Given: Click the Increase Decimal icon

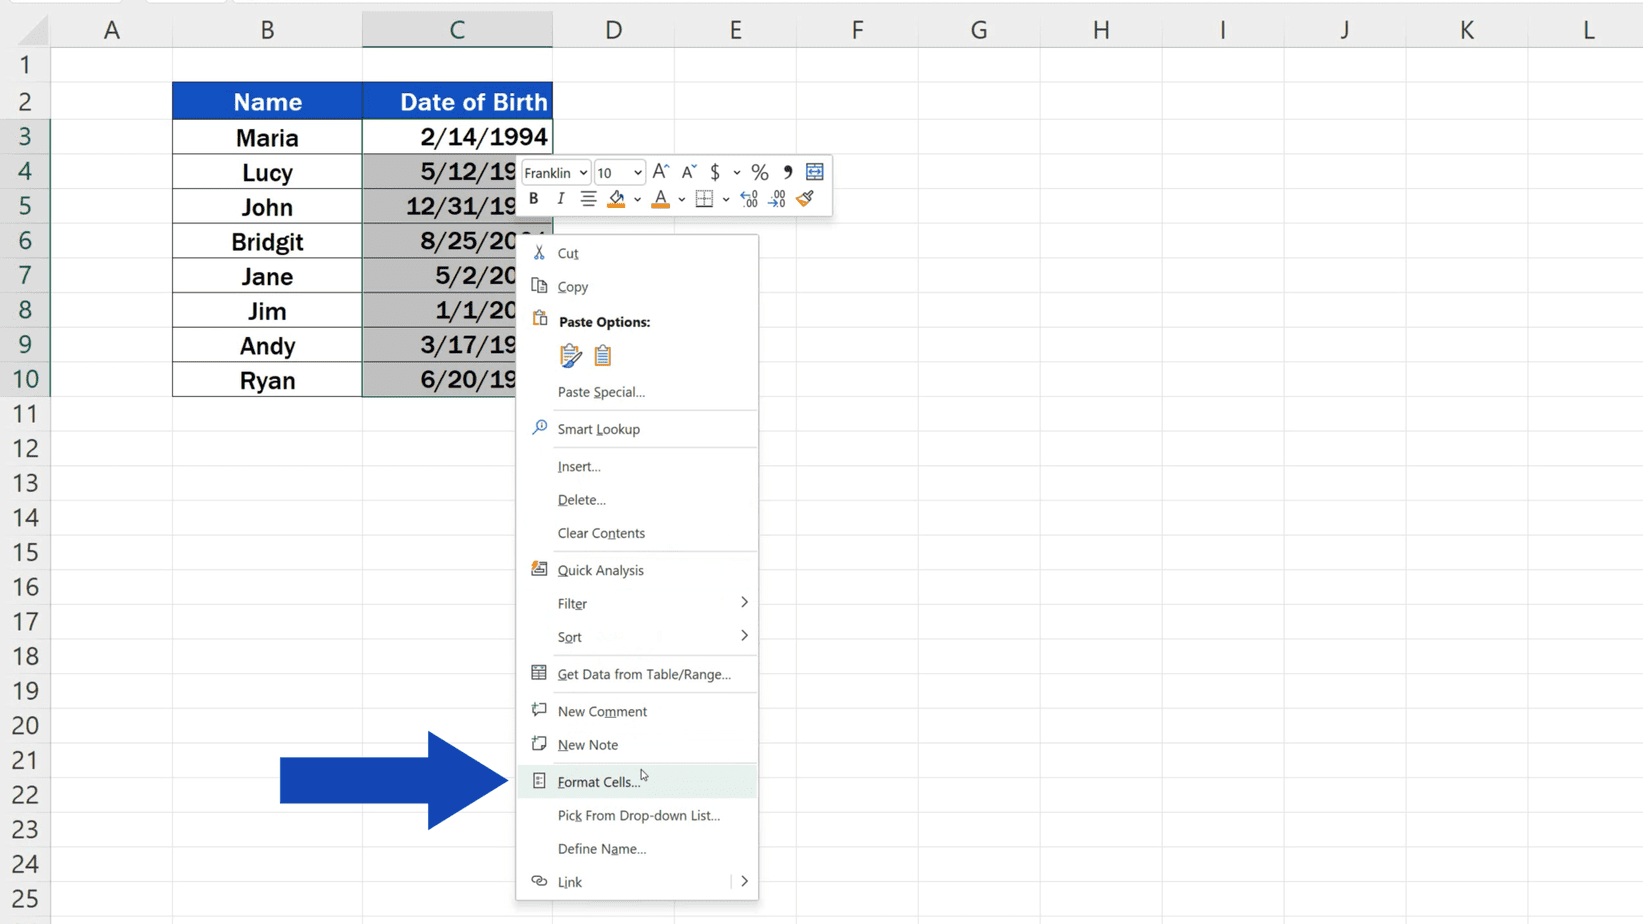Looking at the screenshot, I should [748, 198].
